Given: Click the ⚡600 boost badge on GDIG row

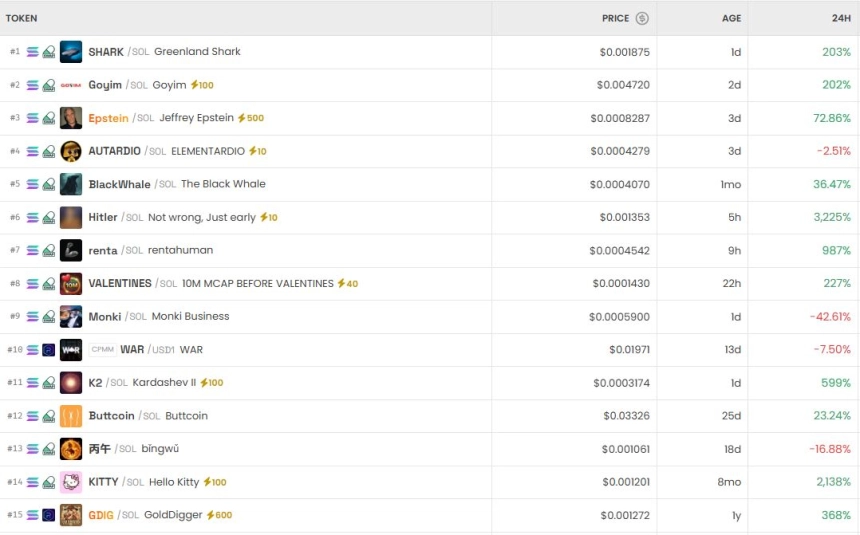Looking at the screenshot, I should coord(219,515).
